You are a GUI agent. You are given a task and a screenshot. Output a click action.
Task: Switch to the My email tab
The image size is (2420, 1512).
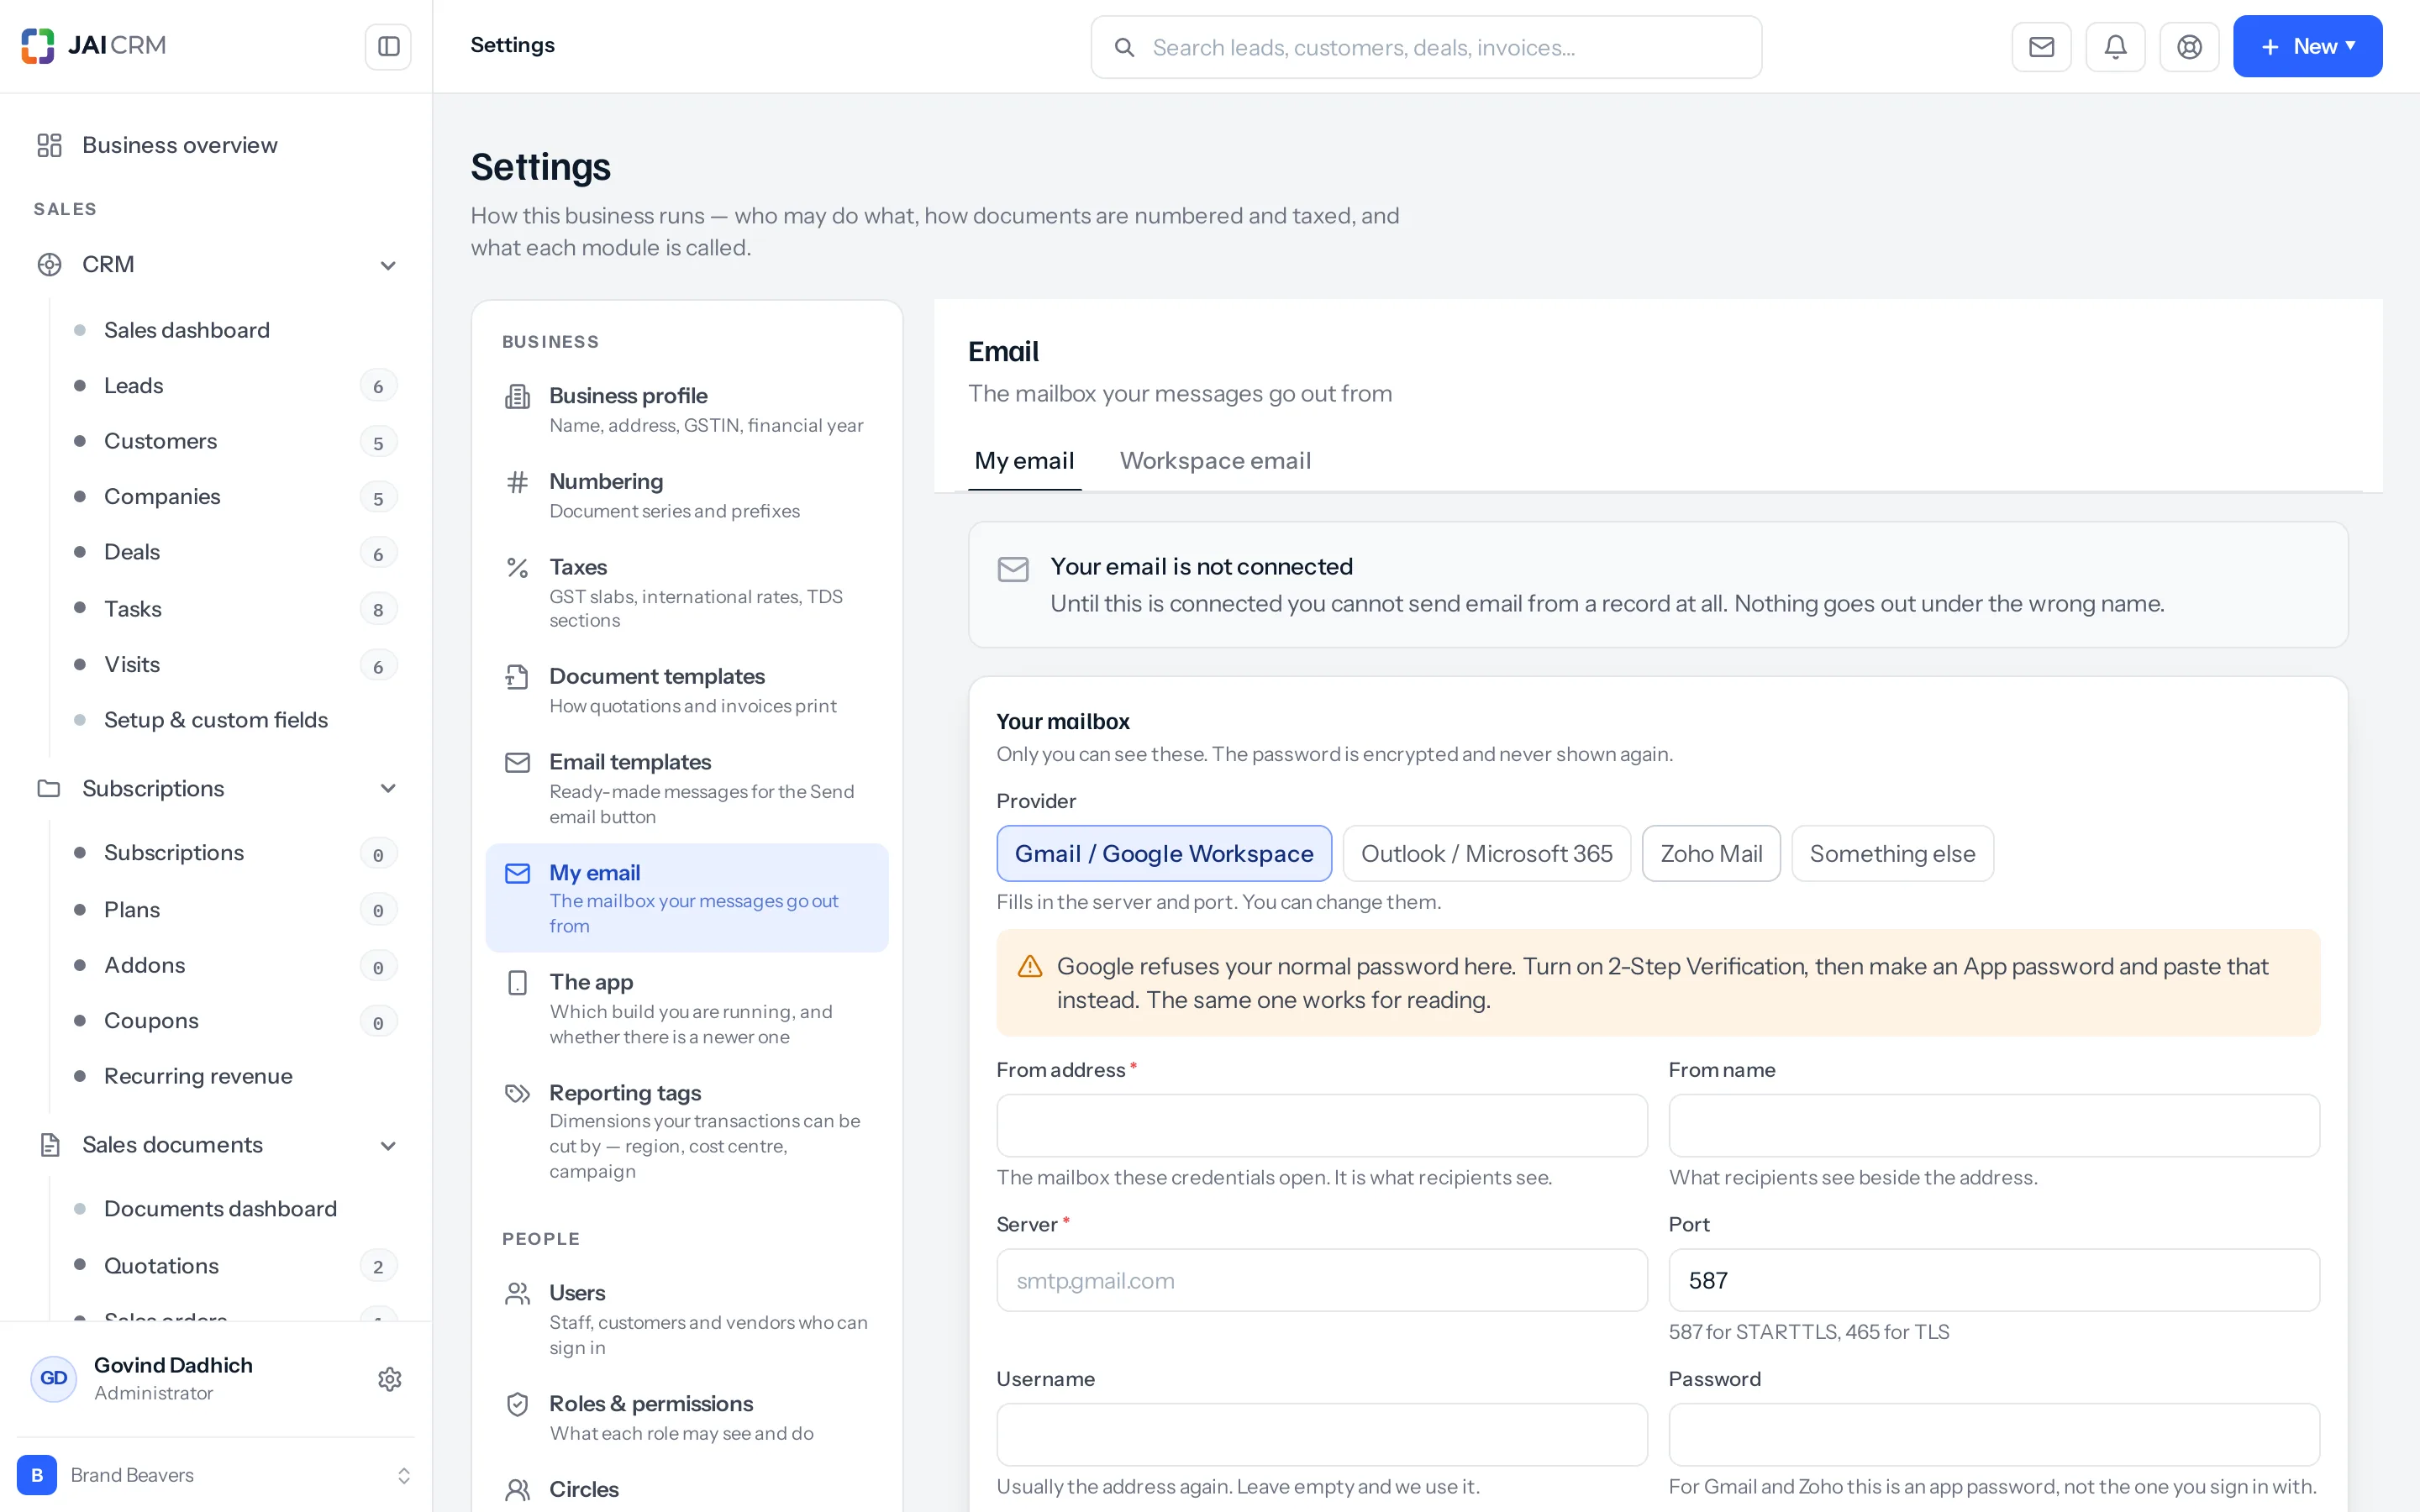click(1024, 460)
